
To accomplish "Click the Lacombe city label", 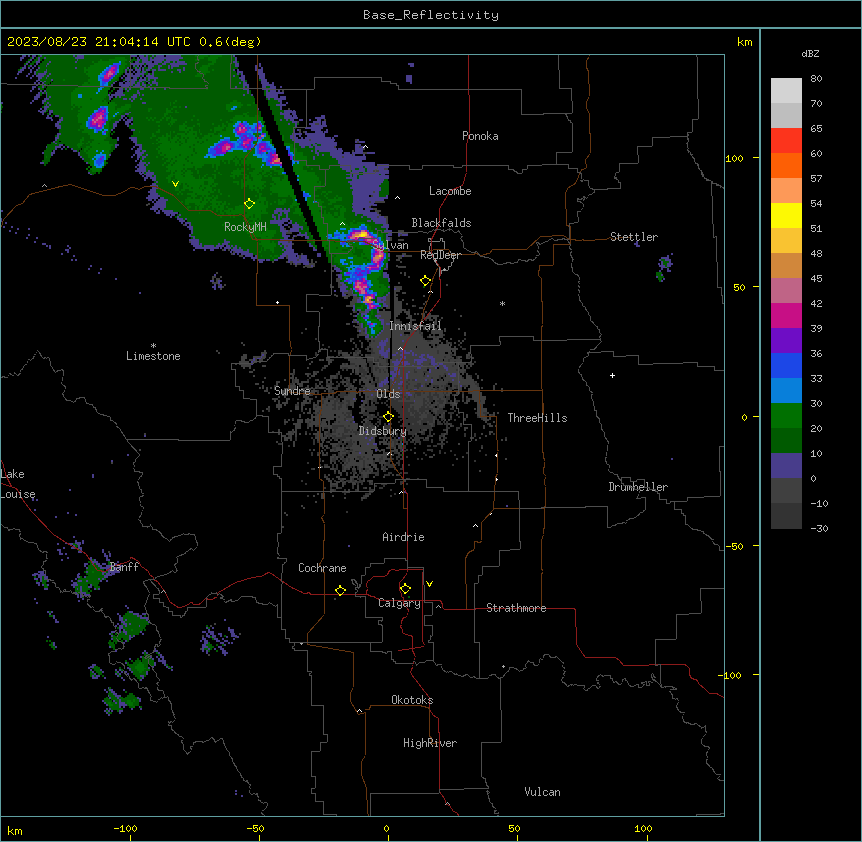I will (x=450, y=191).
